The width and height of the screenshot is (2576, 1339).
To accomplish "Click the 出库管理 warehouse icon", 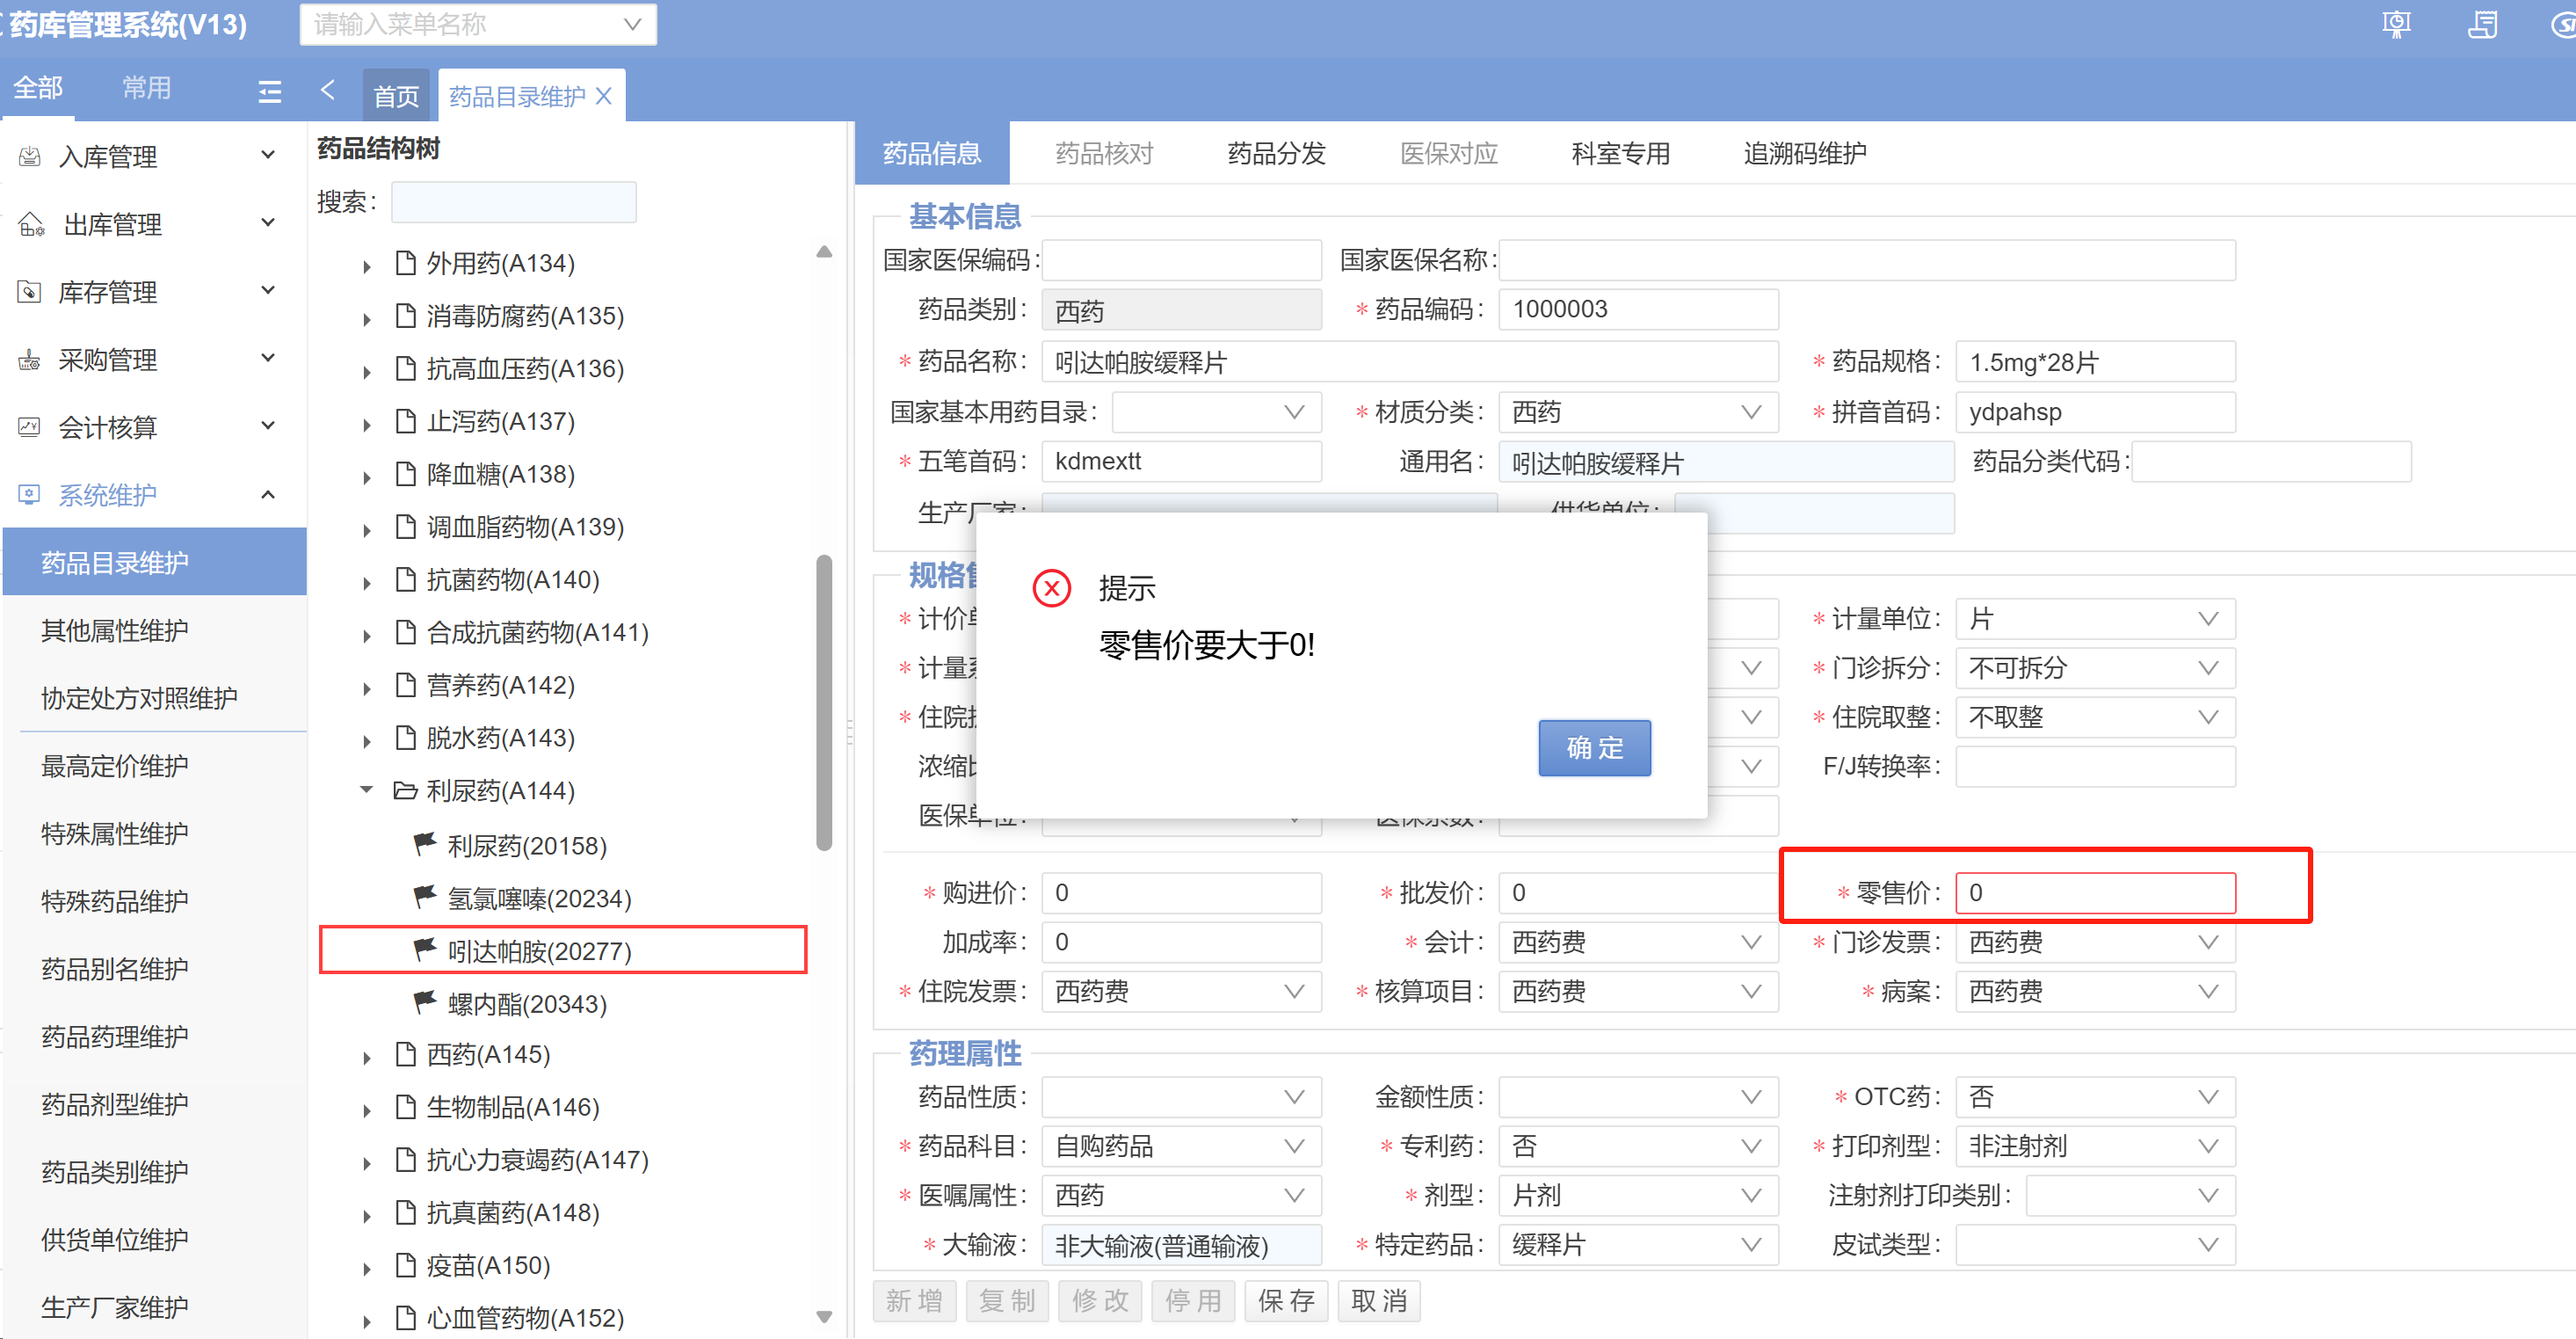I will pos(31,224).
